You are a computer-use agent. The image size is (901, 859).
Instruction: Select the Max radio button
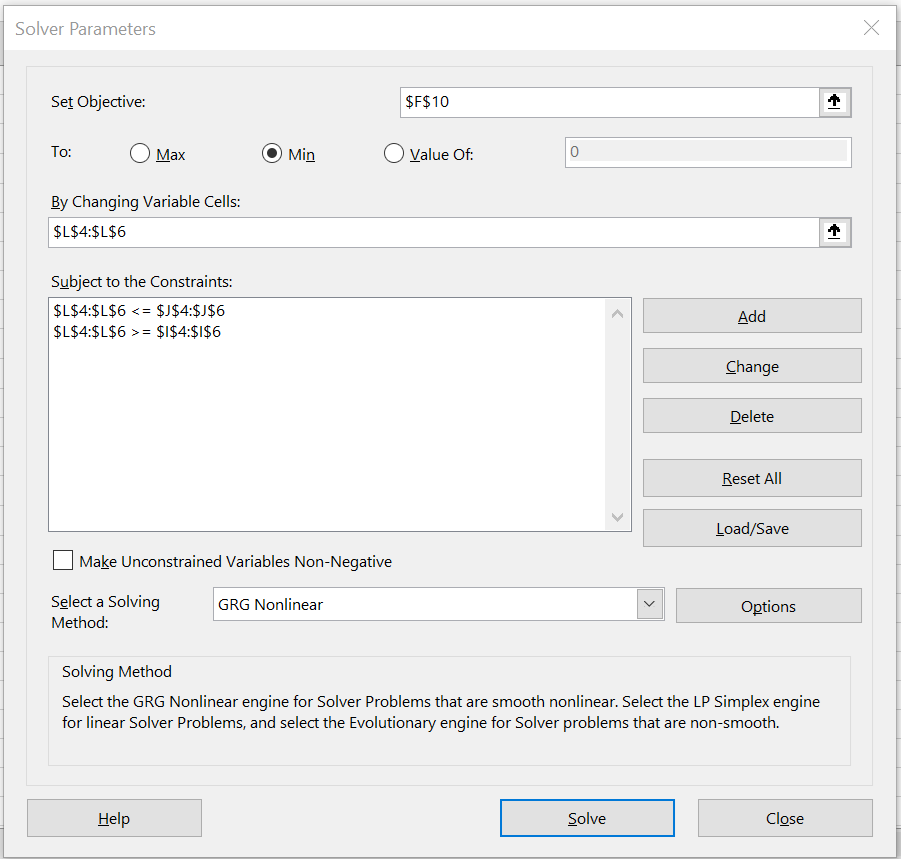(140, 153)
